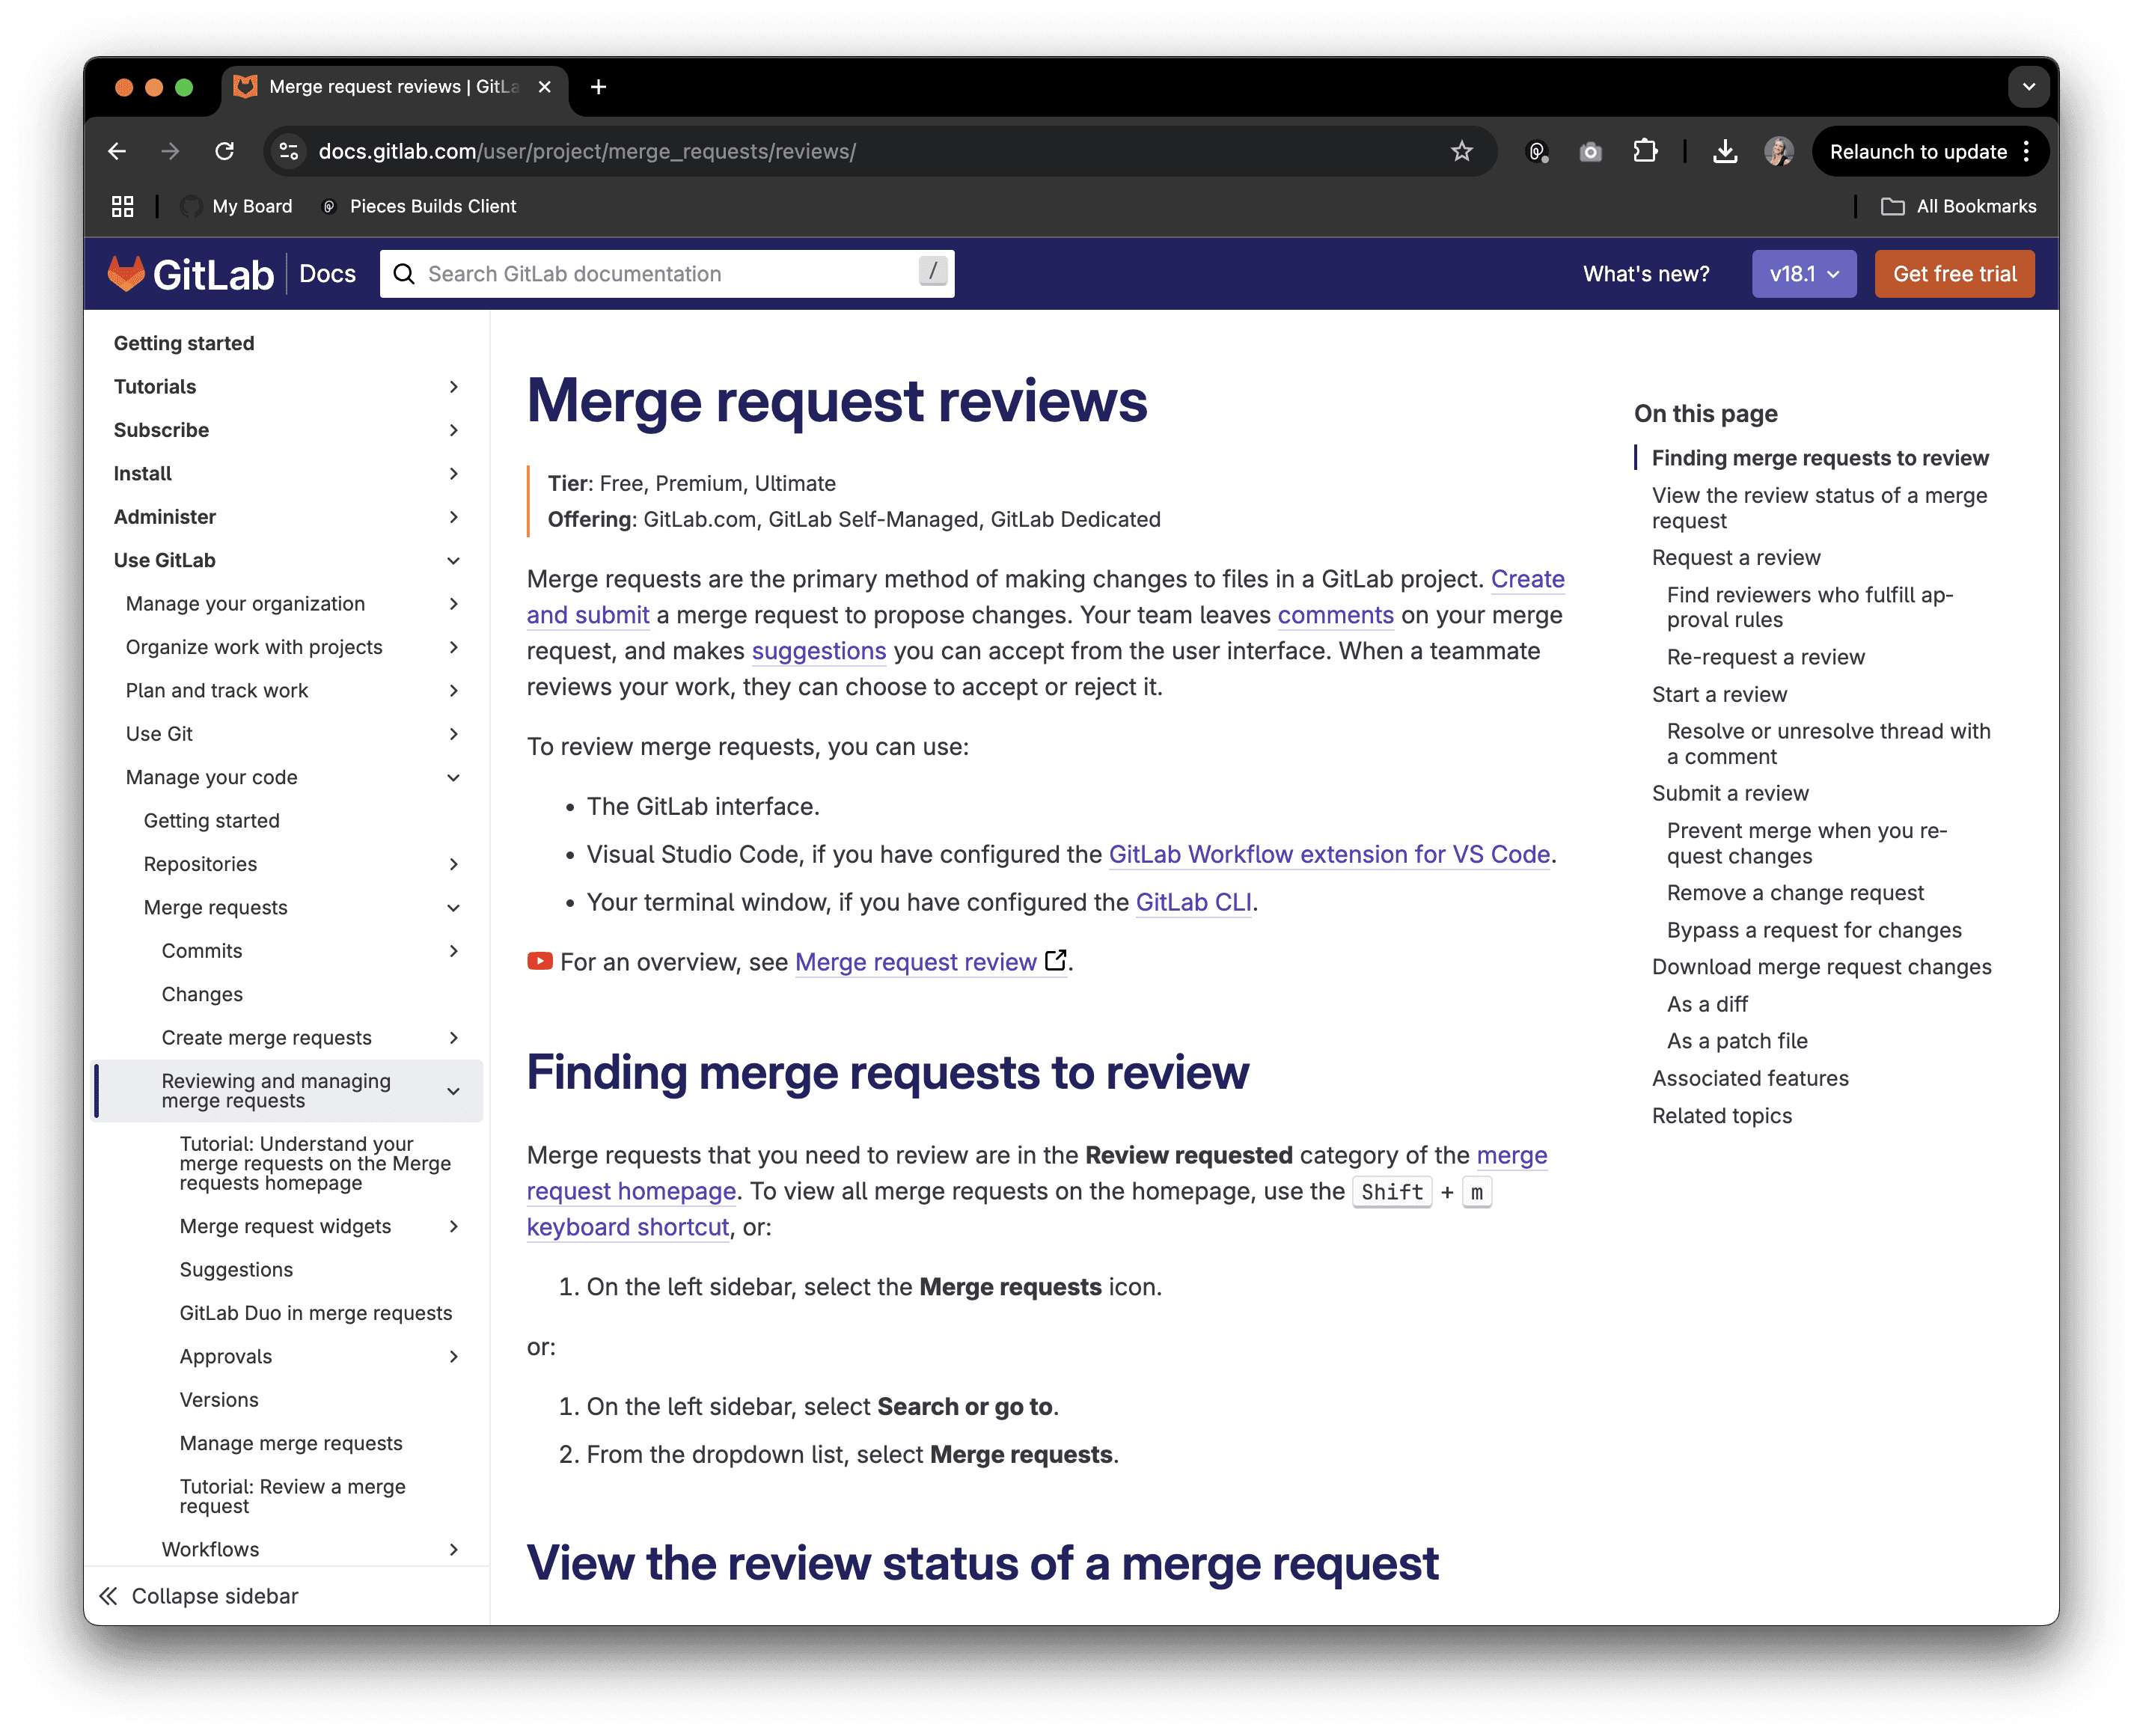Screen dimensions: 2143x1736
Task: Focus the Search GitLab documentation field
Action: point(667,274)
